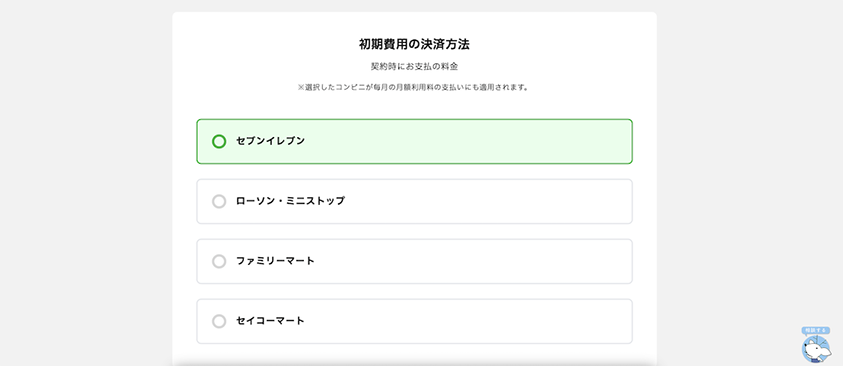Viewport: 843px width, 366px height.
Task: Click the セイコーマート label text
Action: 270,321
